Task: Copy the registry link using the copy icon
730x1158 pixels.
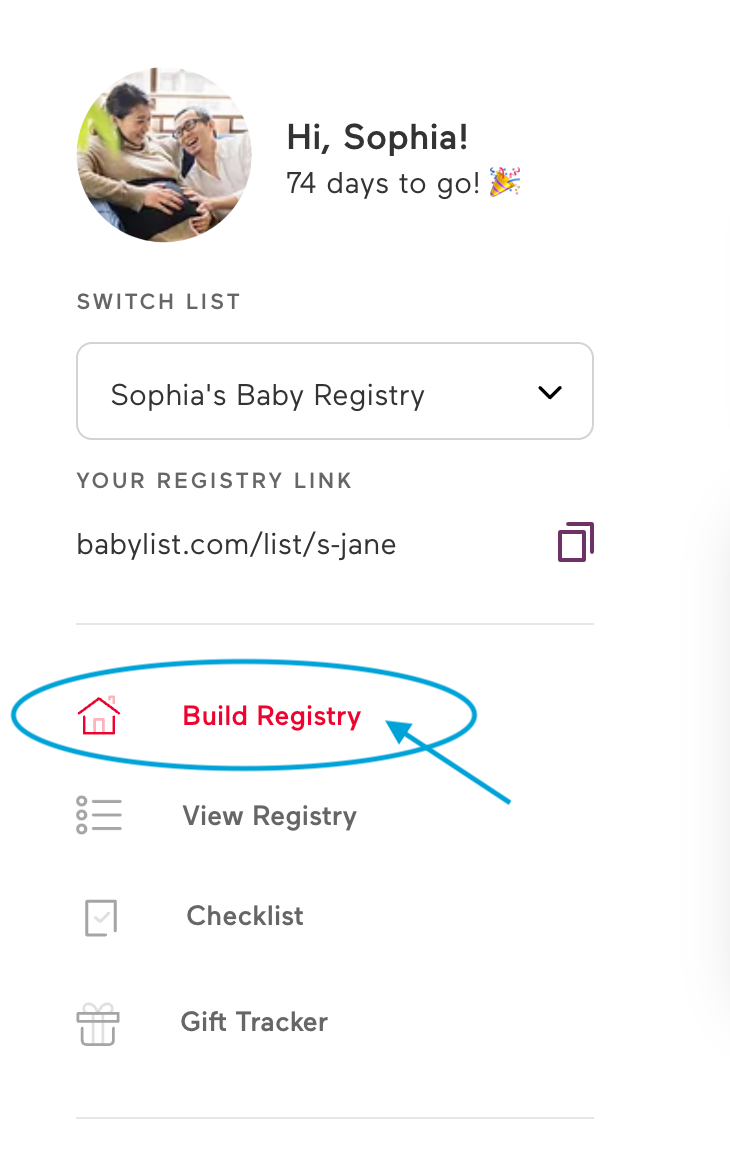Action: tap(574, 543)
